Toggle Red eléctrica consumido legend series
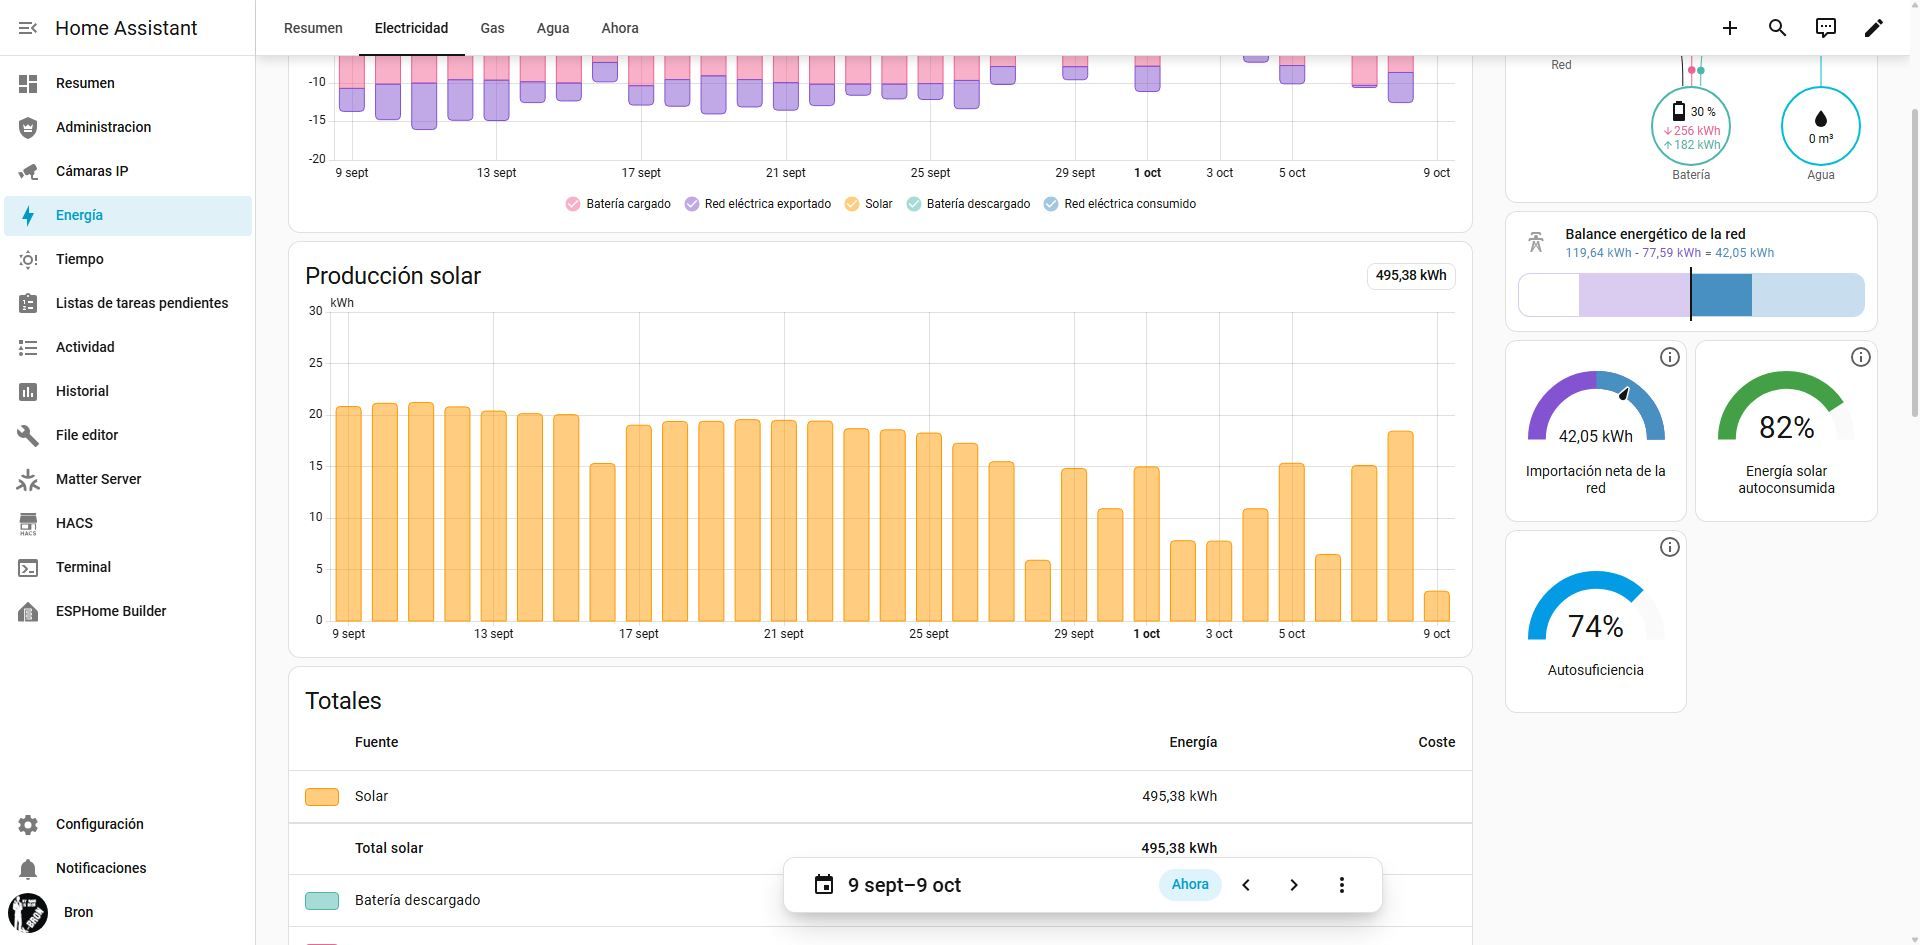The image size is (1920, 945). [x=1120, y=204]
